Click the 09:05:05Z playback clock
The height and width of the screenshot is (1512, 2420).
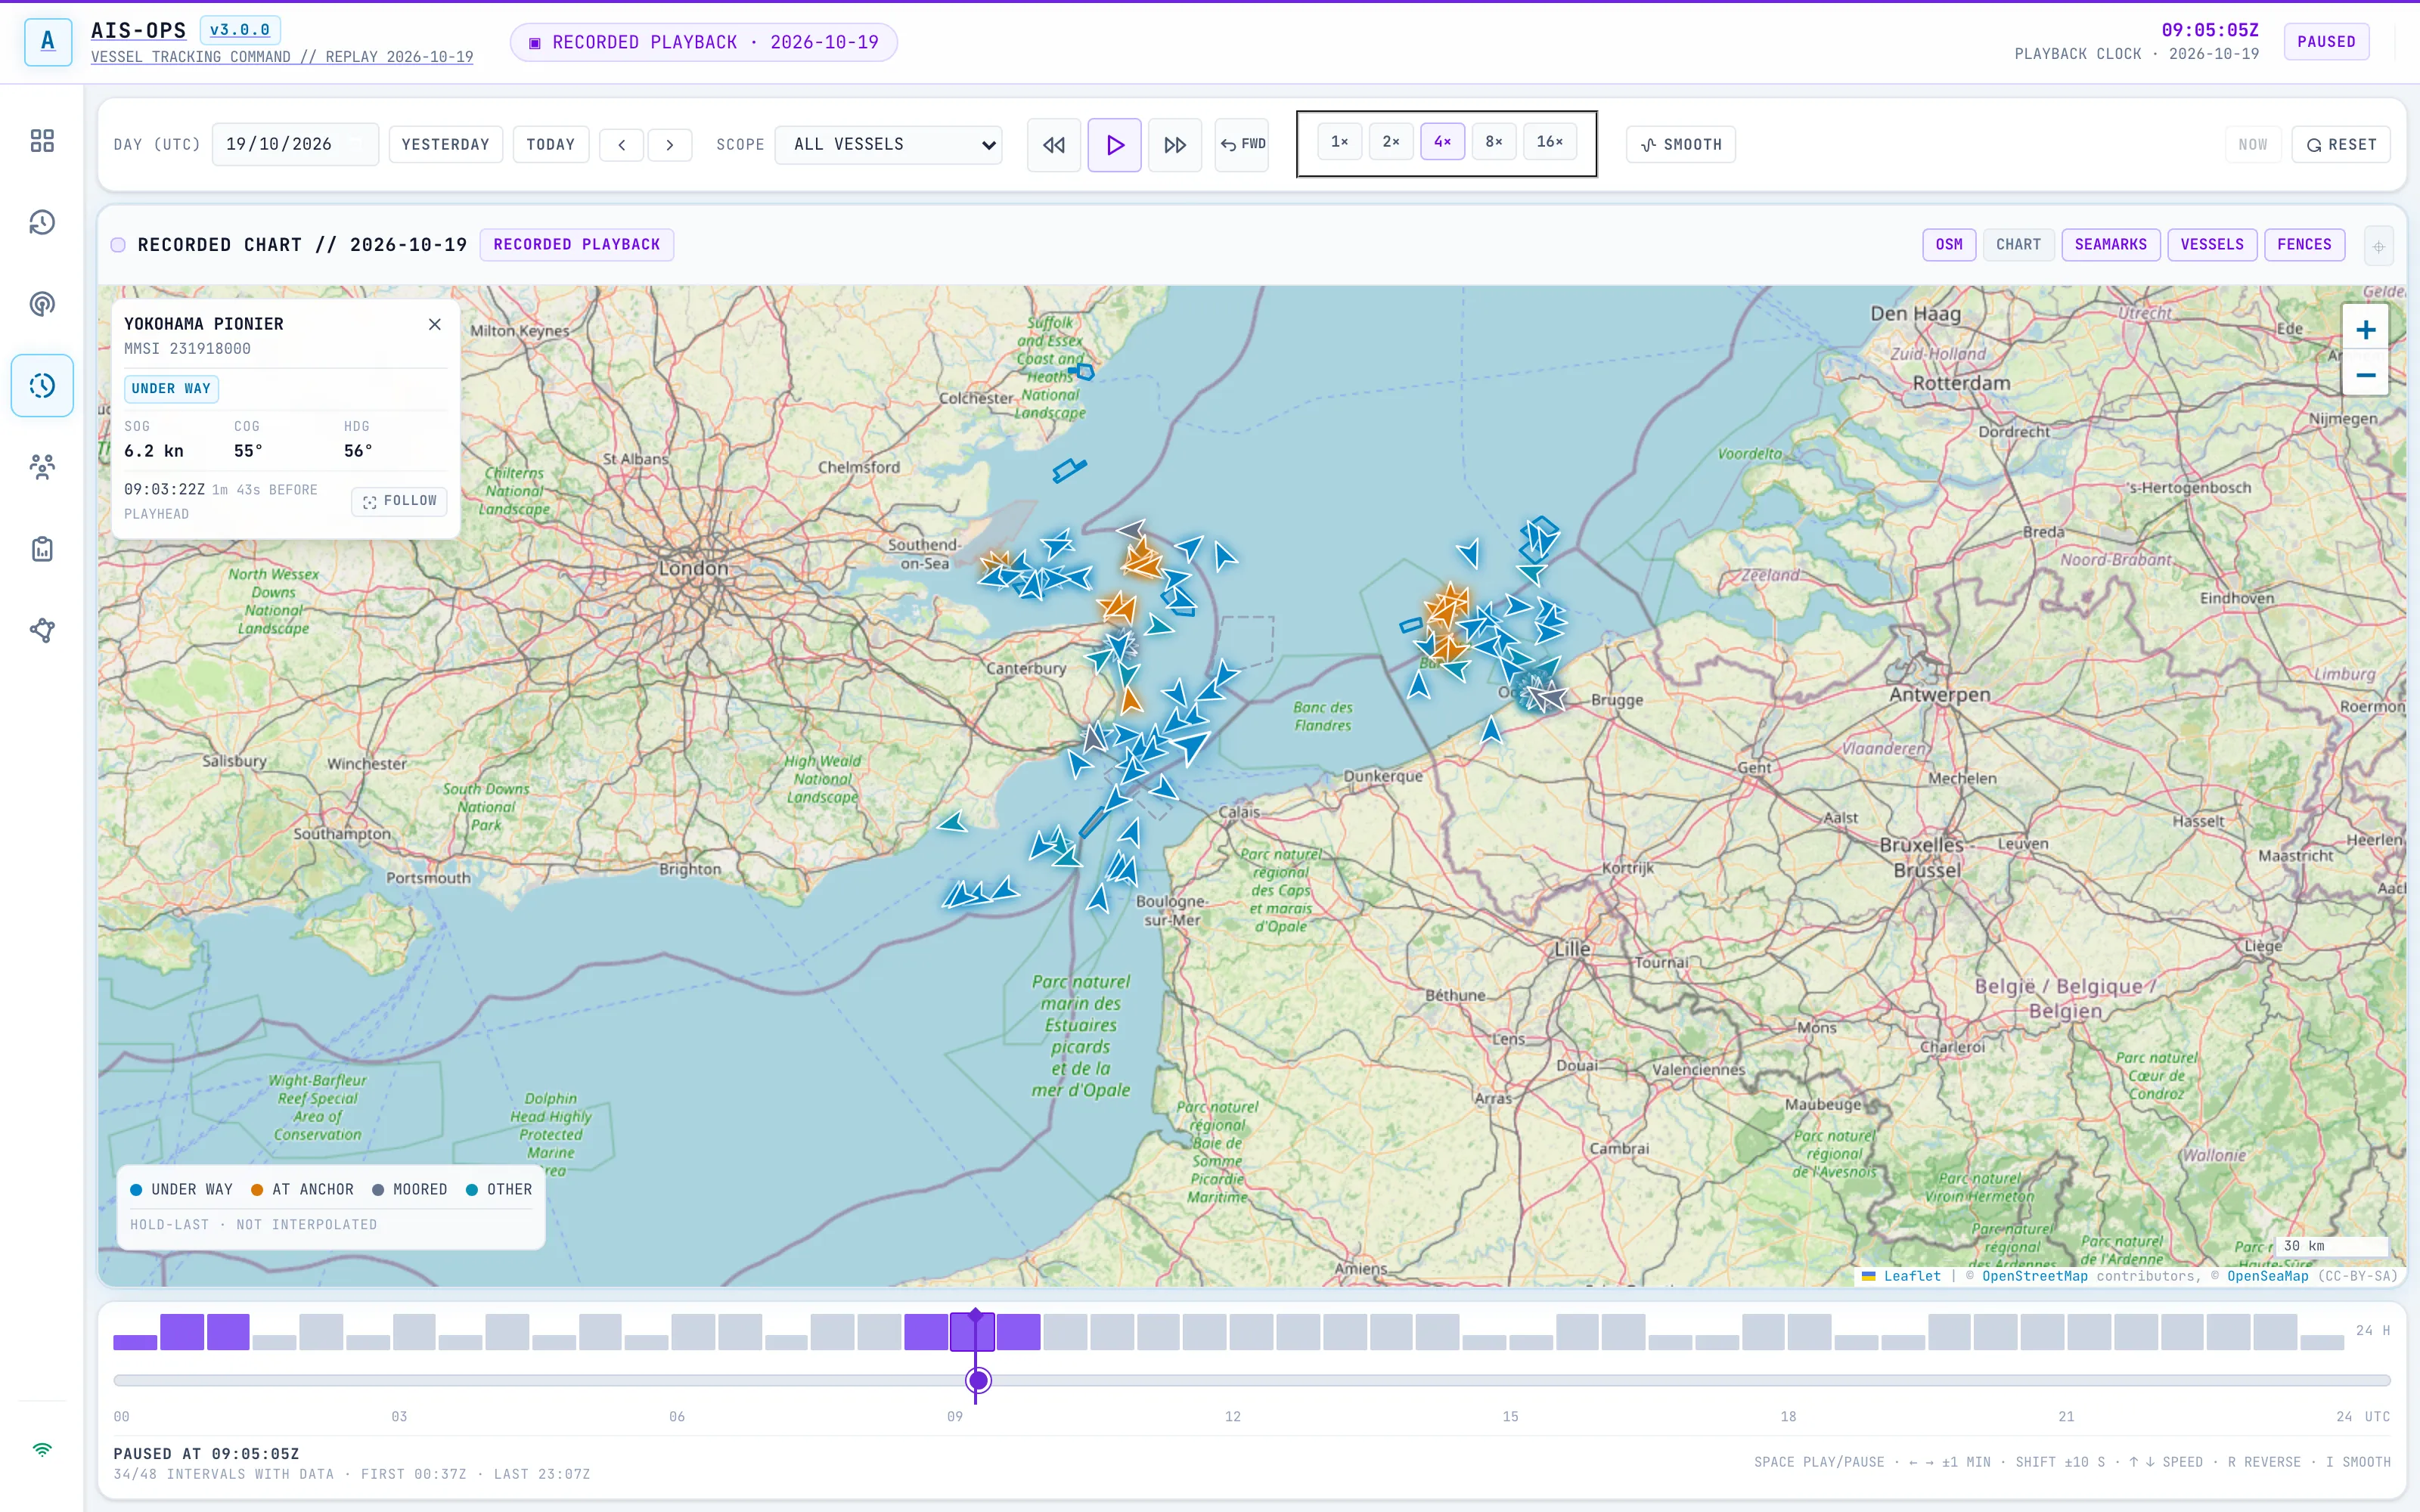(x=2210, y=30)
